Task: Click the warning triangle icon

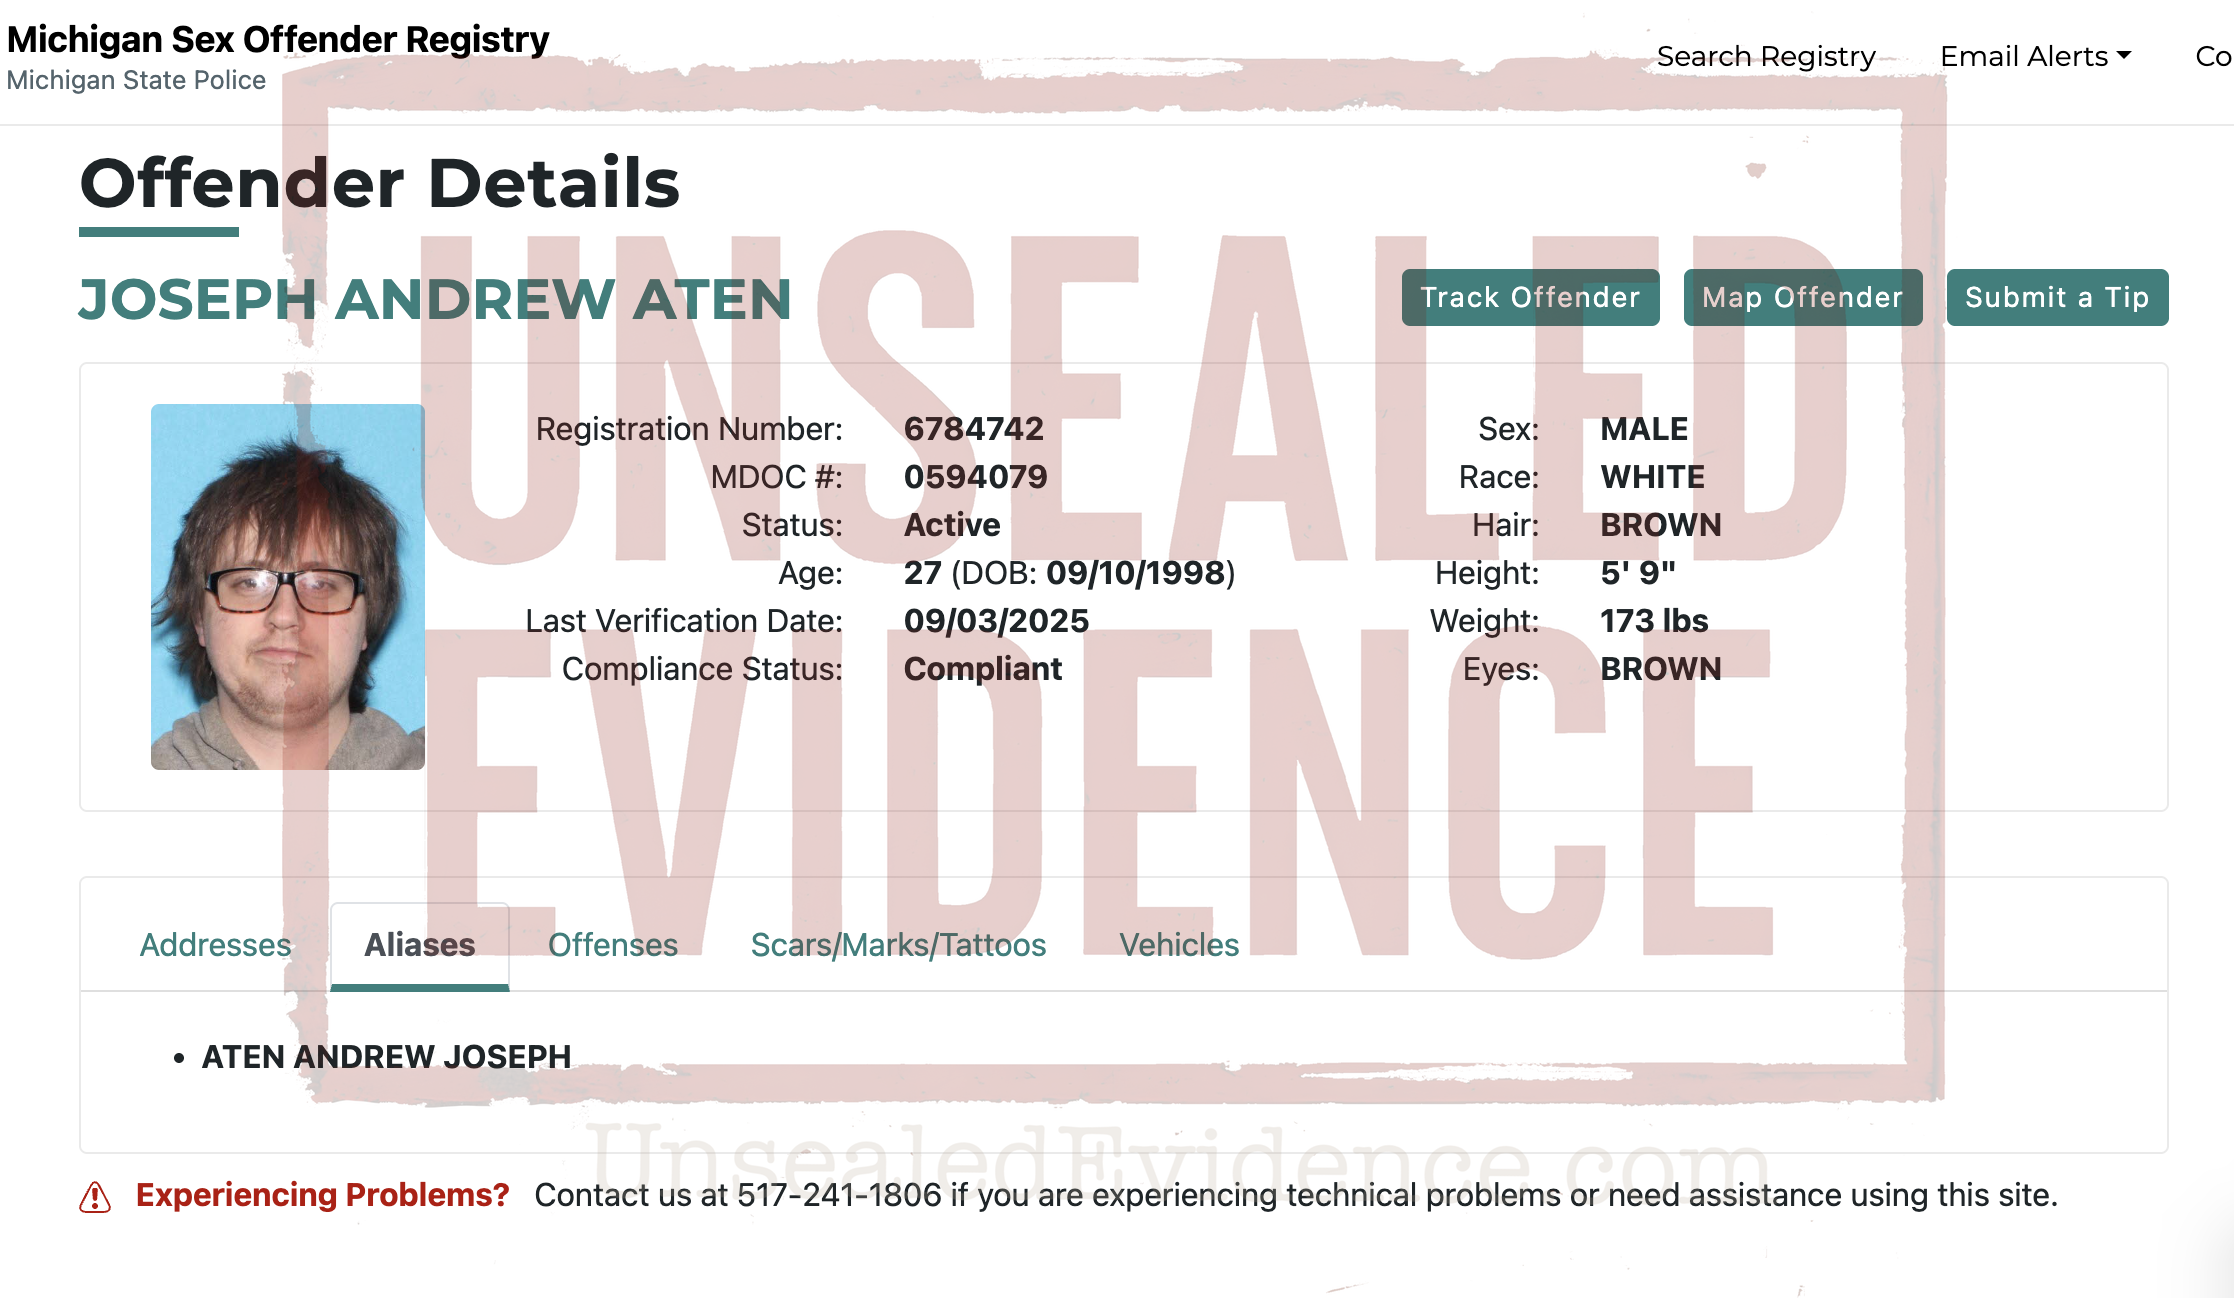Action: pos(95,1196)
